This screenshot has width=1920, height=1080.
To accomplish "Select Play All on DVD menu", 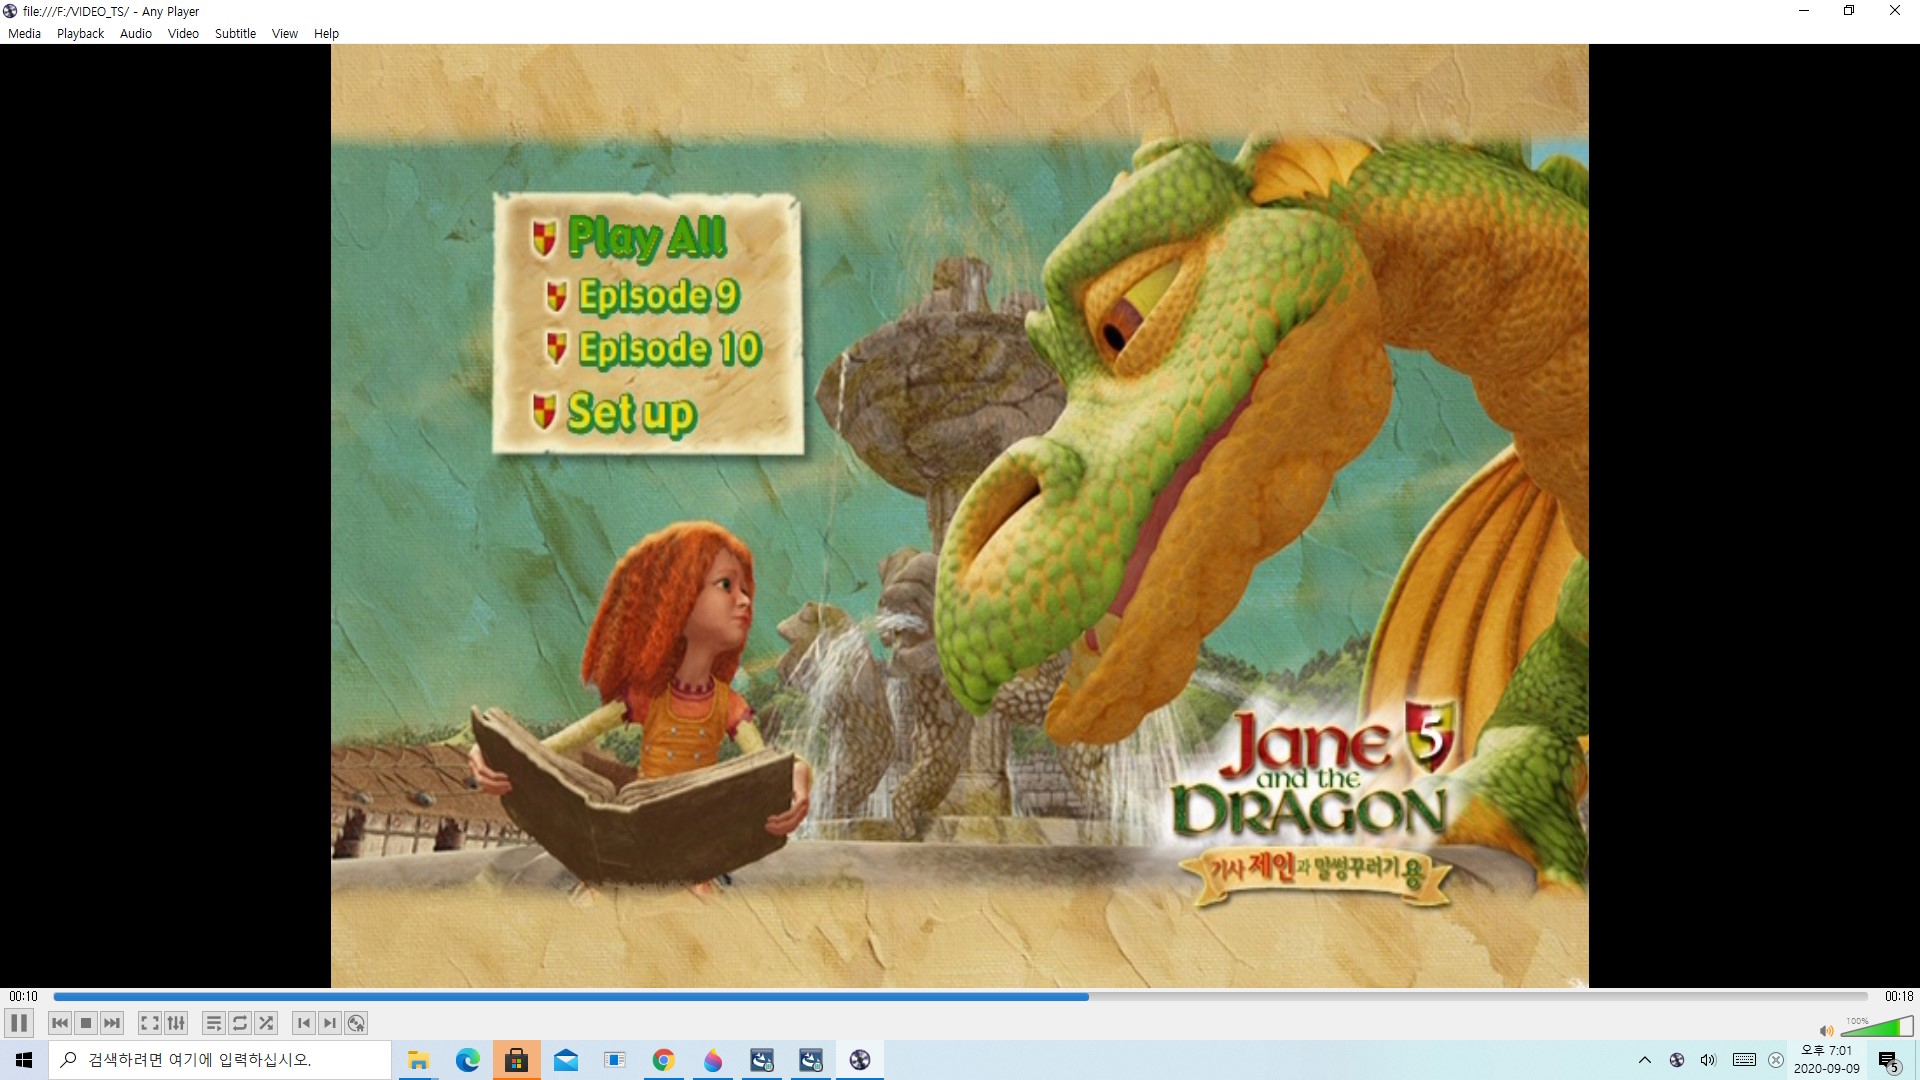I will pos(646,238).
